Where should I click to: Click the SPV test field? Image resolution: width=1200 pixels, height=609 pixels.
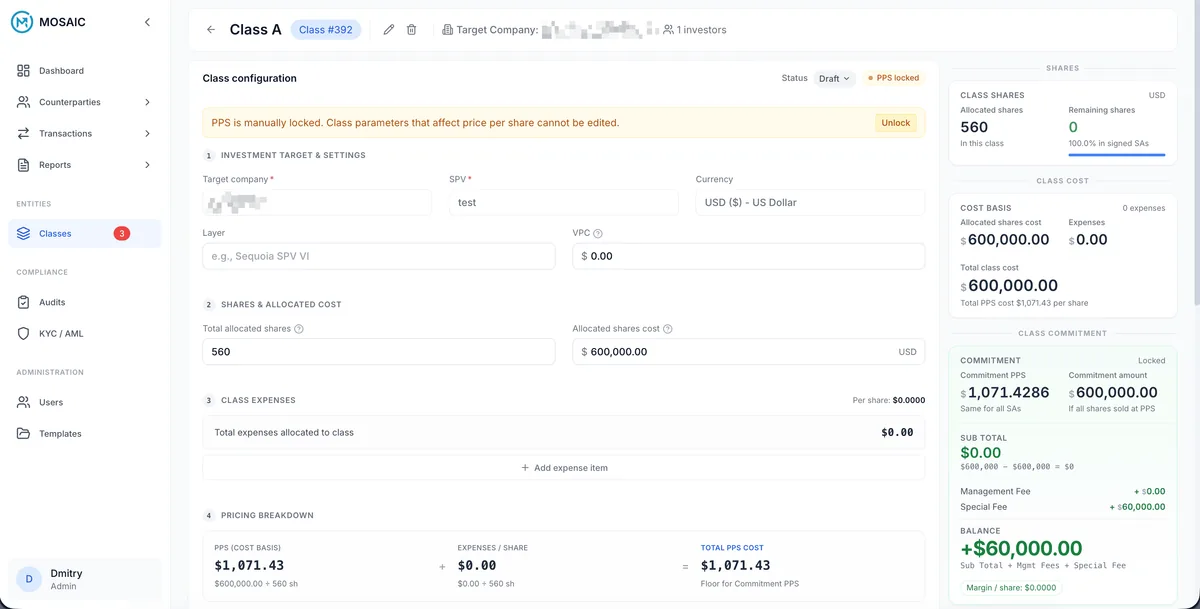pyautogui.click(x=564, y=203)
